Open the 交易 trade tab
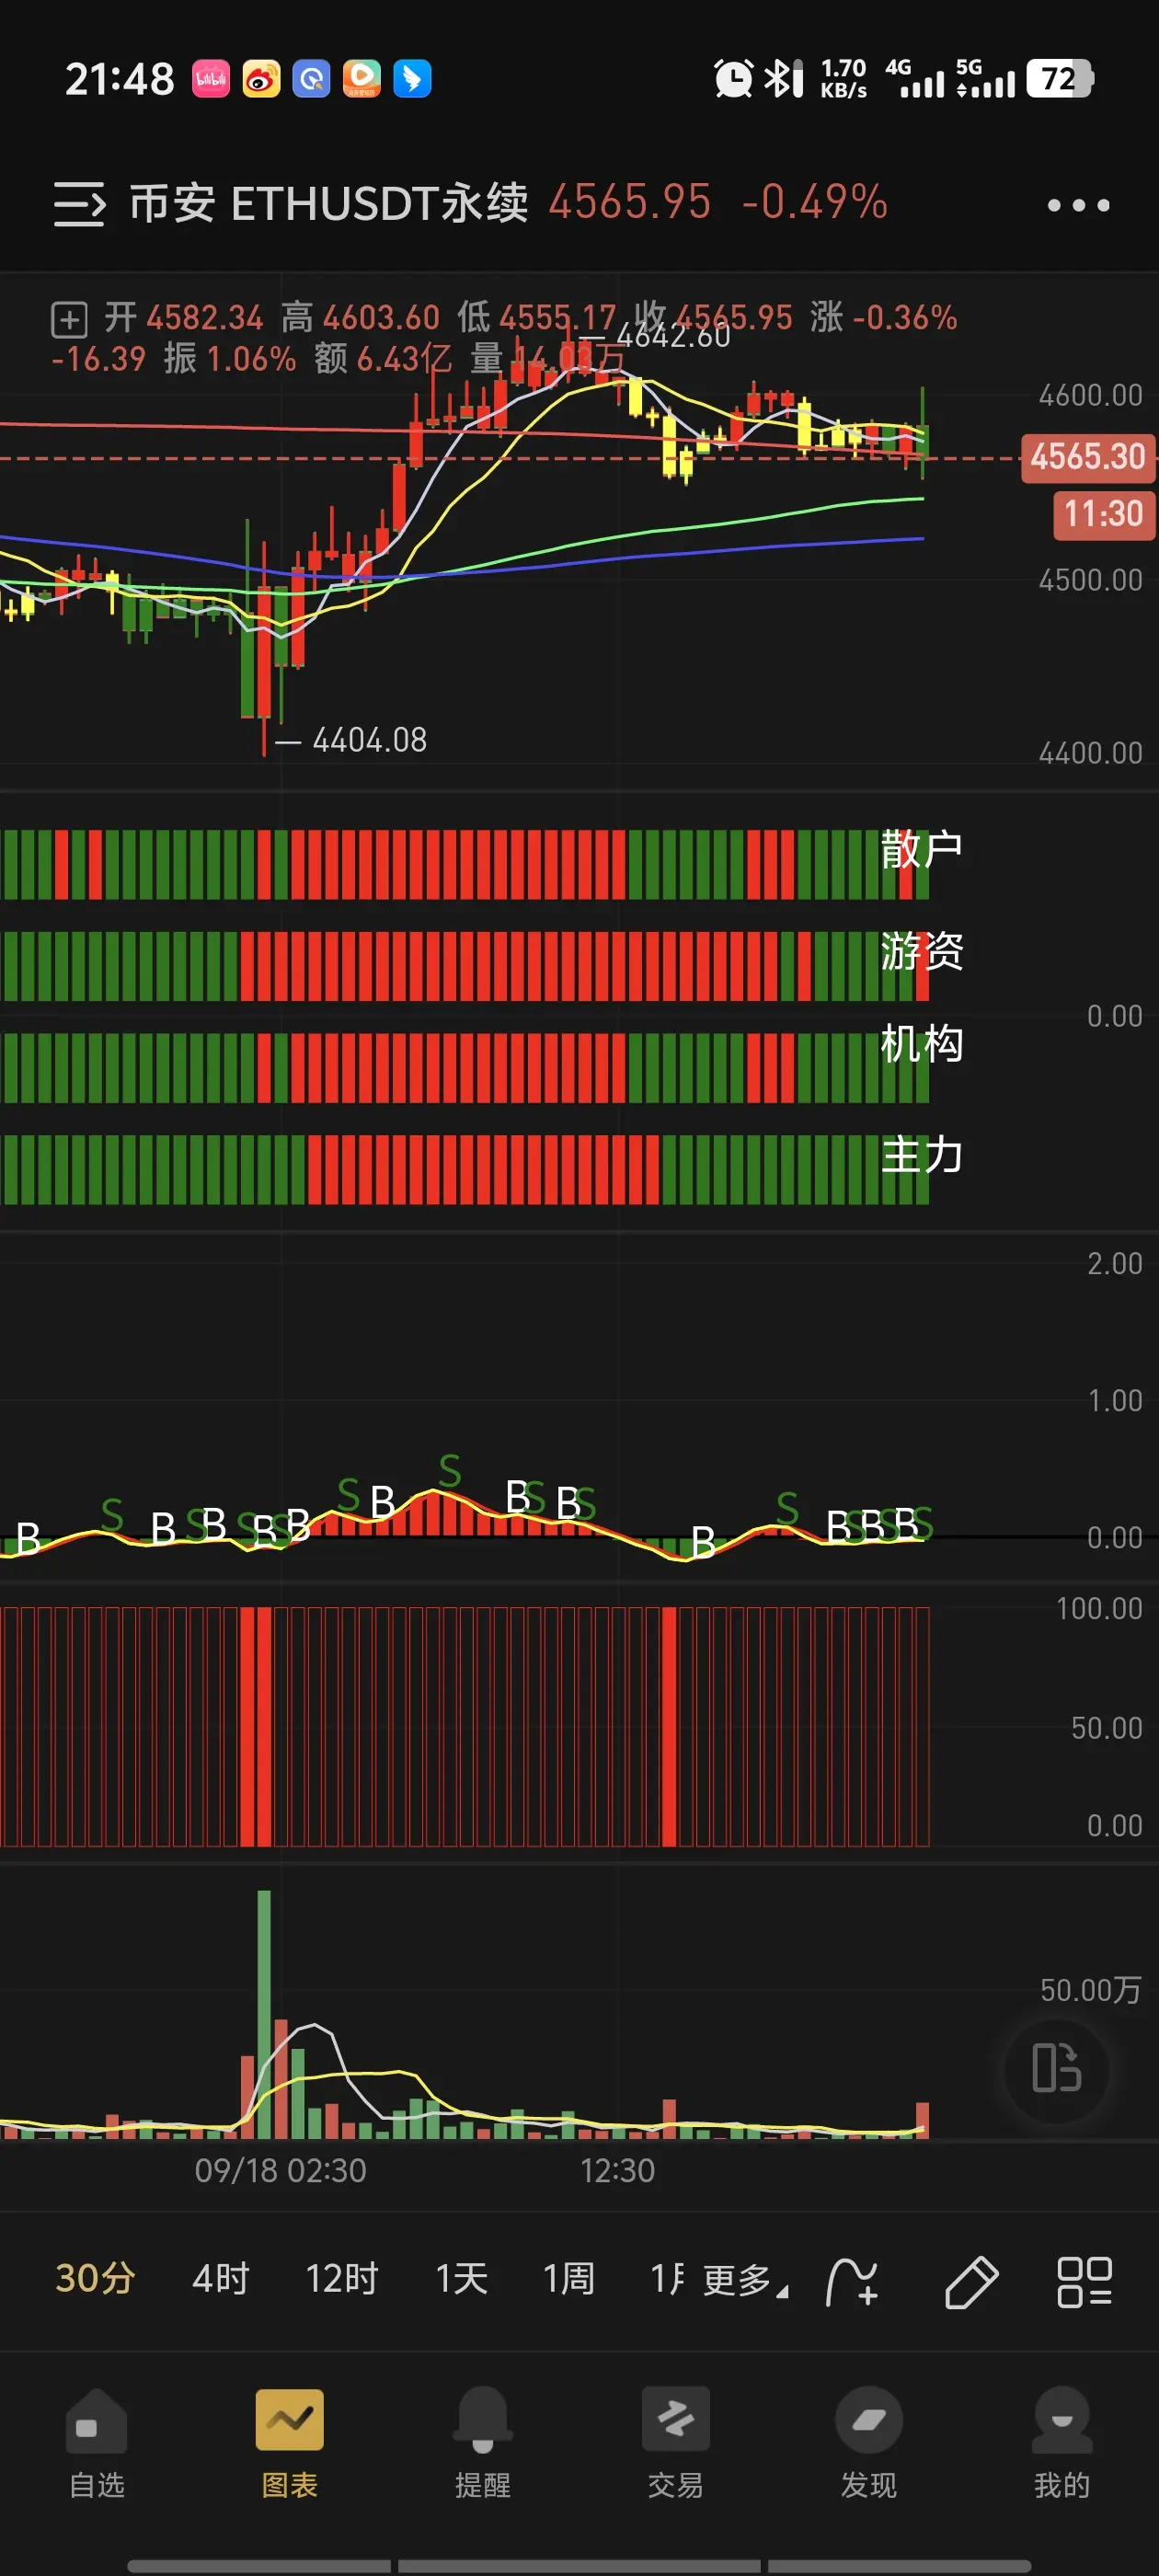This screenshot has width=1159, height=2576. [x=676, y=2443]
